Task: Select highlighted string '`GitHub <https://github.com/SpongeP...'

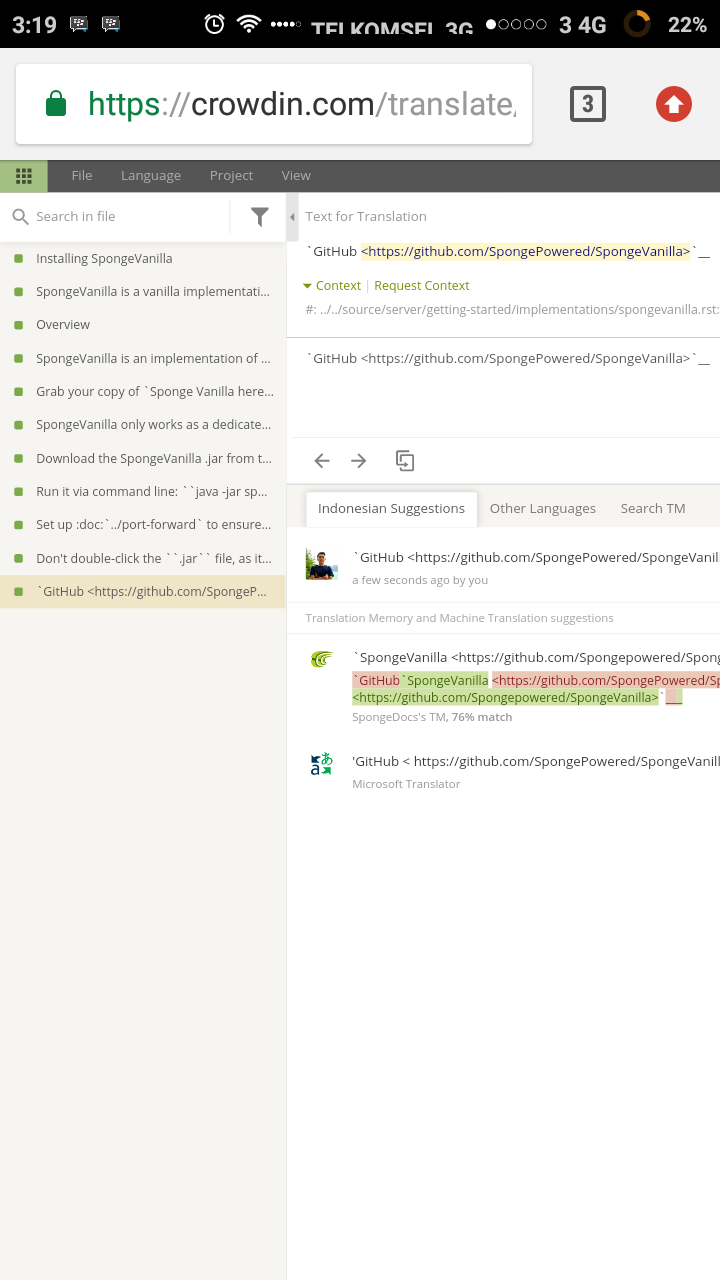Action: 143,591
